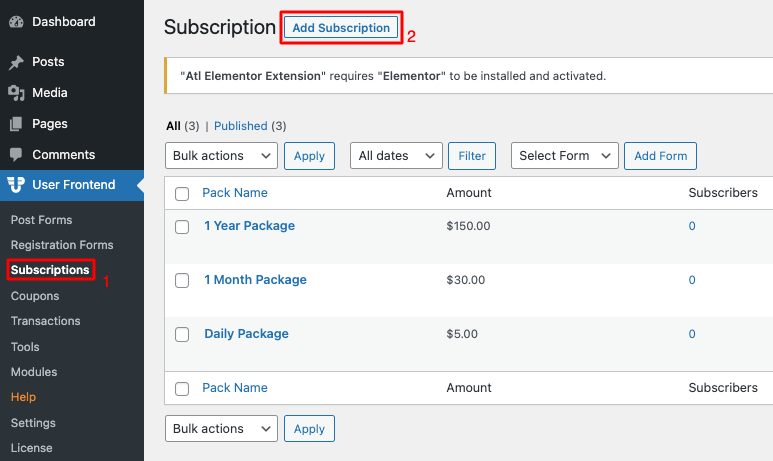The width and height of the screenshot is (773, 461).
Task: Click the Posts pushpin icon
Action: (16, 62)
